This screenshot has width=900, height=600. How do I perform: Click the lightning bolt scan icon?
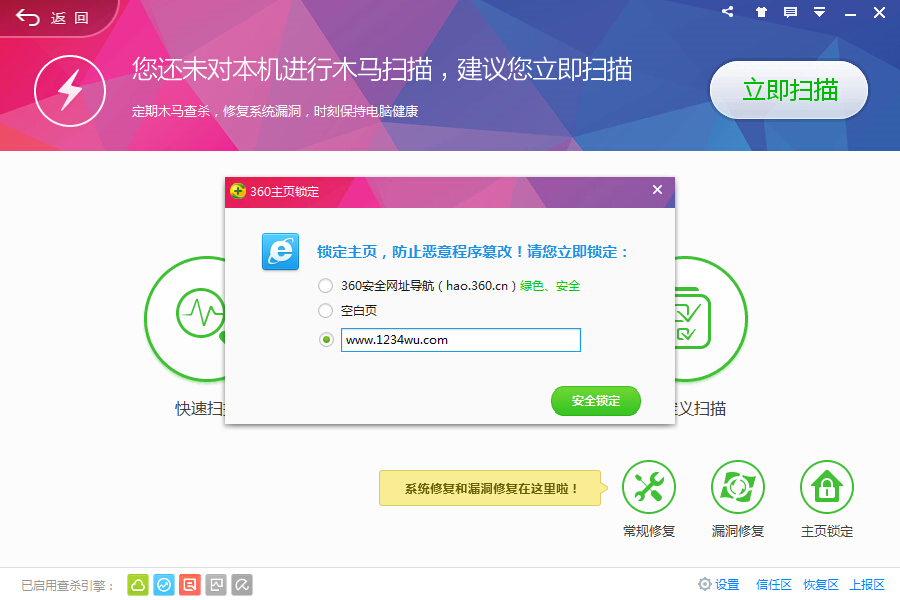pos(70,91)
